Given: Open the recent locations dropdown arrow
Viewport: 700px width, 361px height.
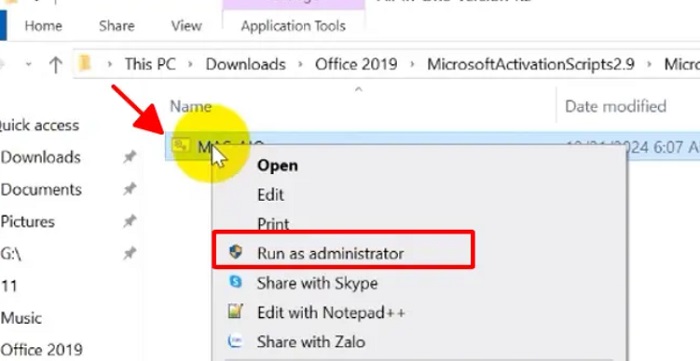Looking at the screenshot, I should click(x=29, y=65).
